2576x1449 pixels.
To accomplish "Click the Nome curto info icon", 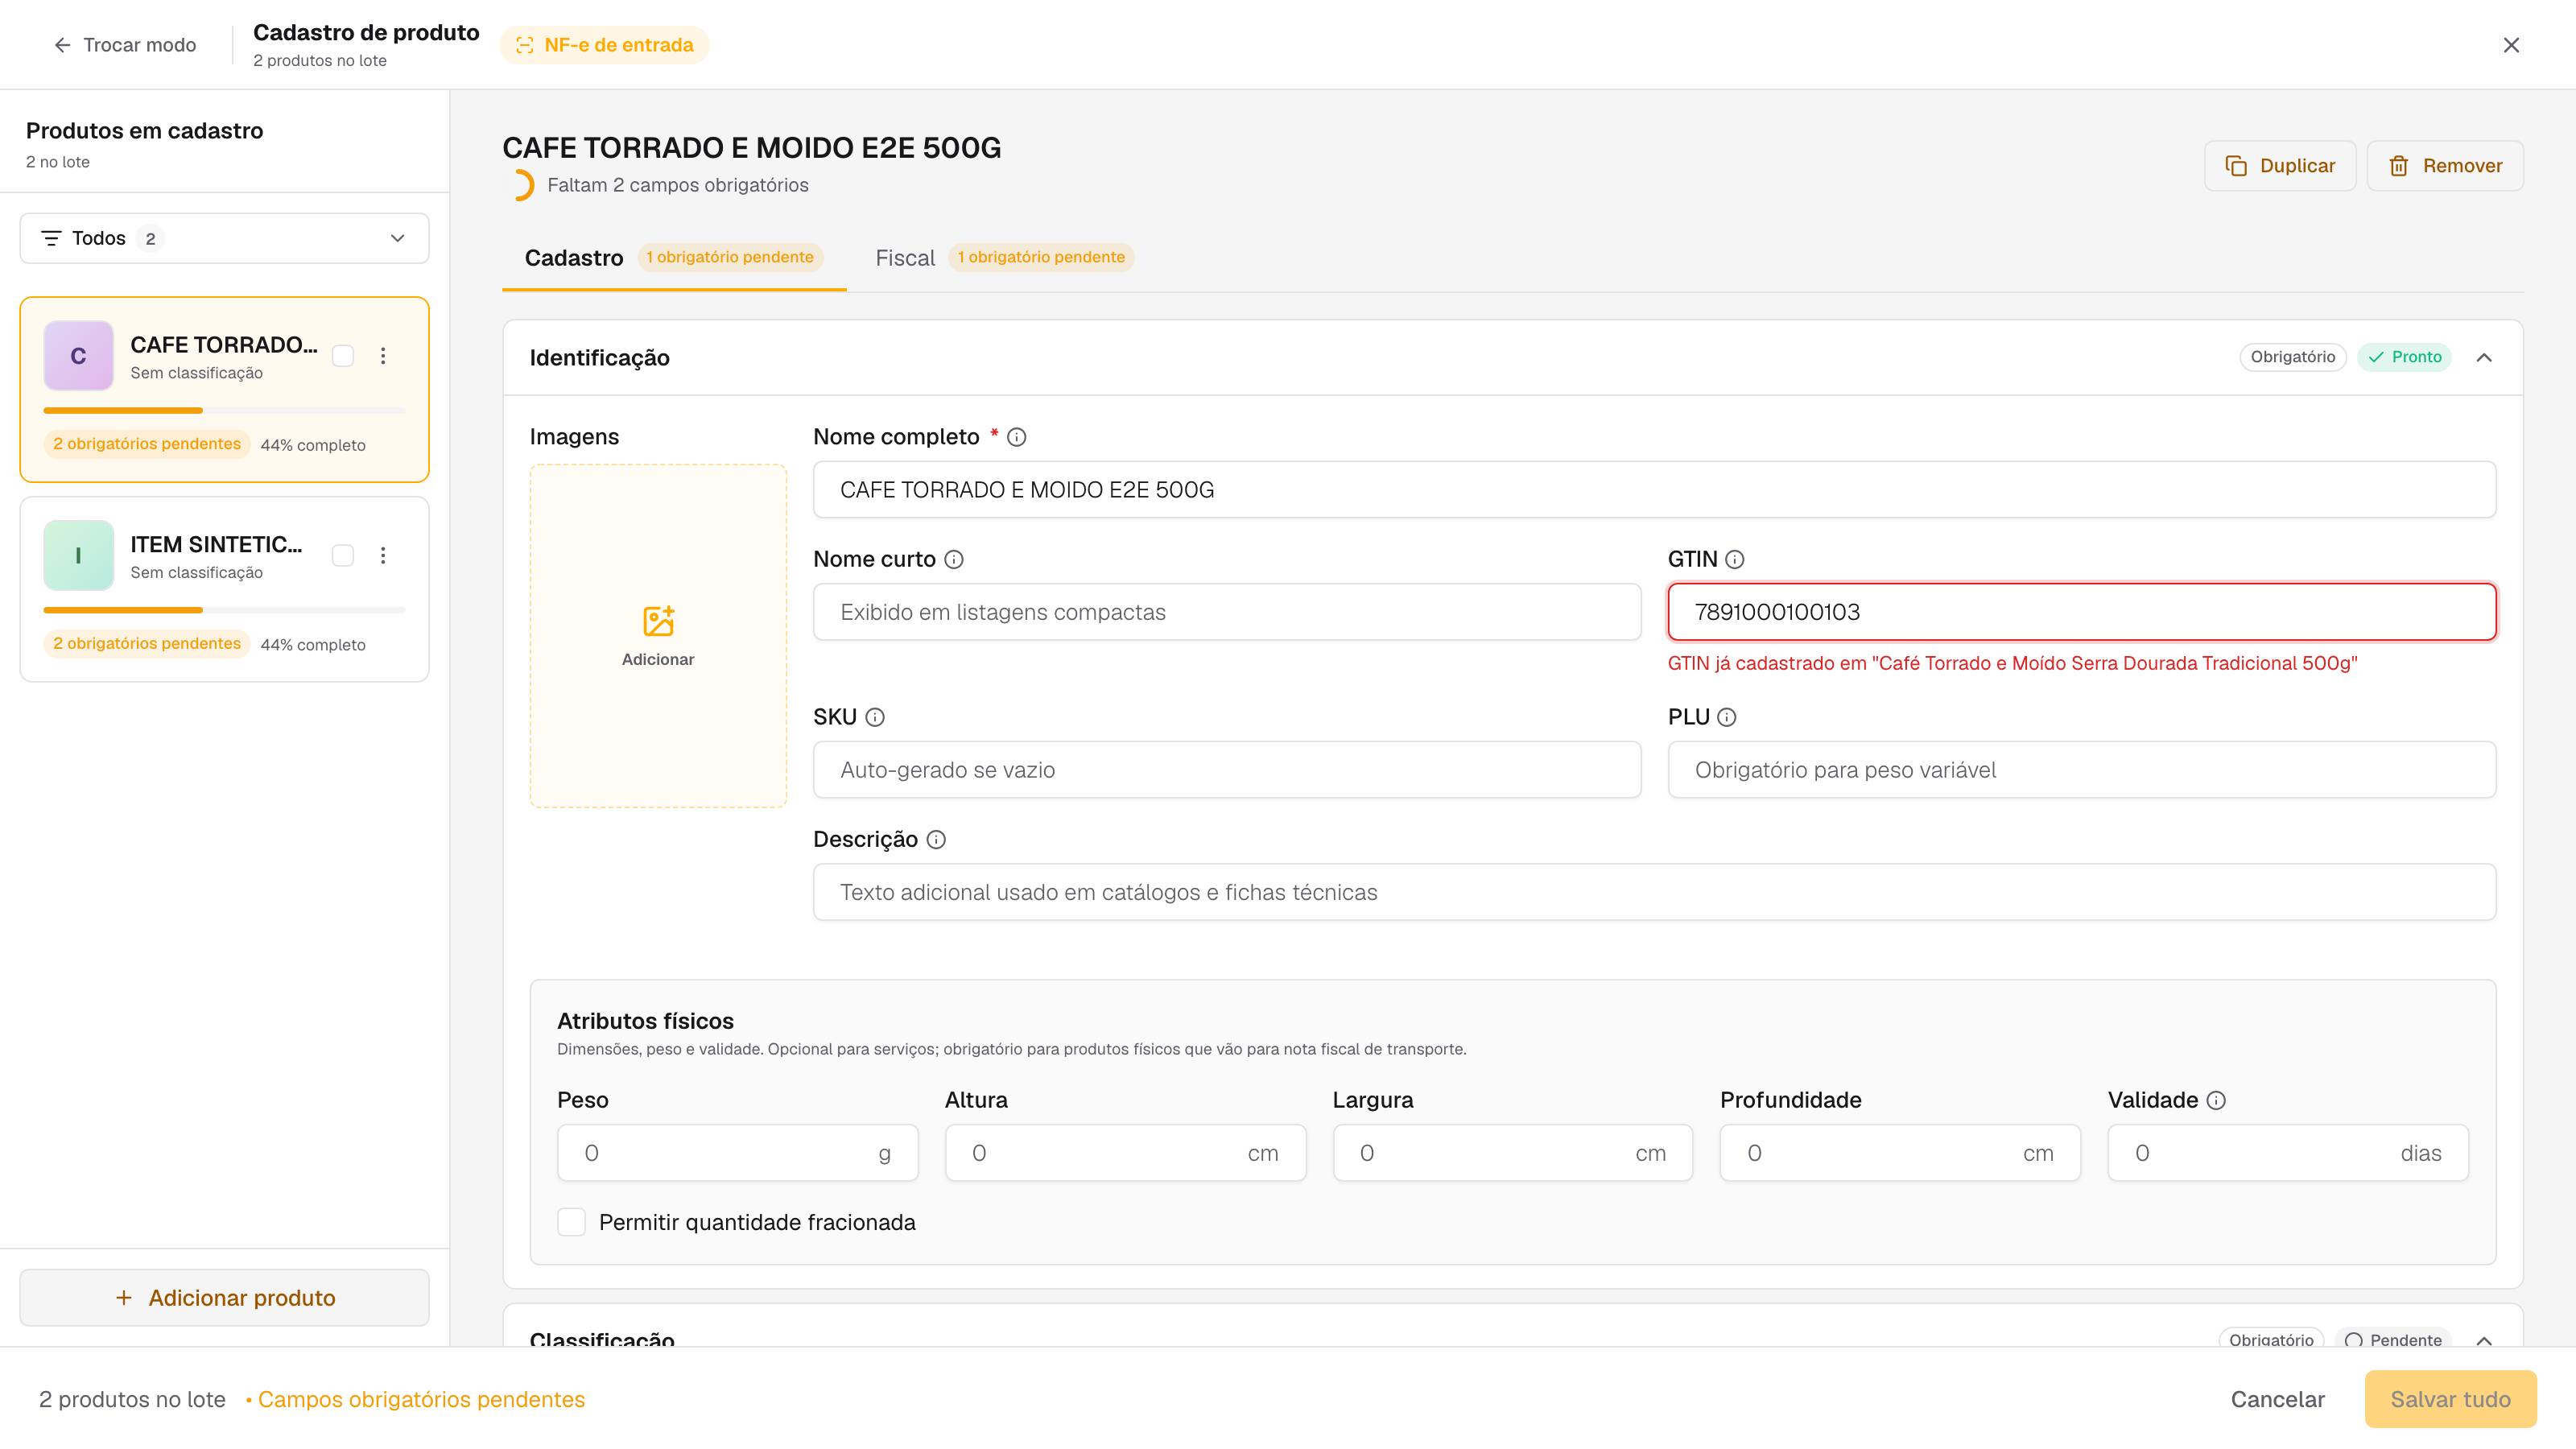I will click(954, 560).
